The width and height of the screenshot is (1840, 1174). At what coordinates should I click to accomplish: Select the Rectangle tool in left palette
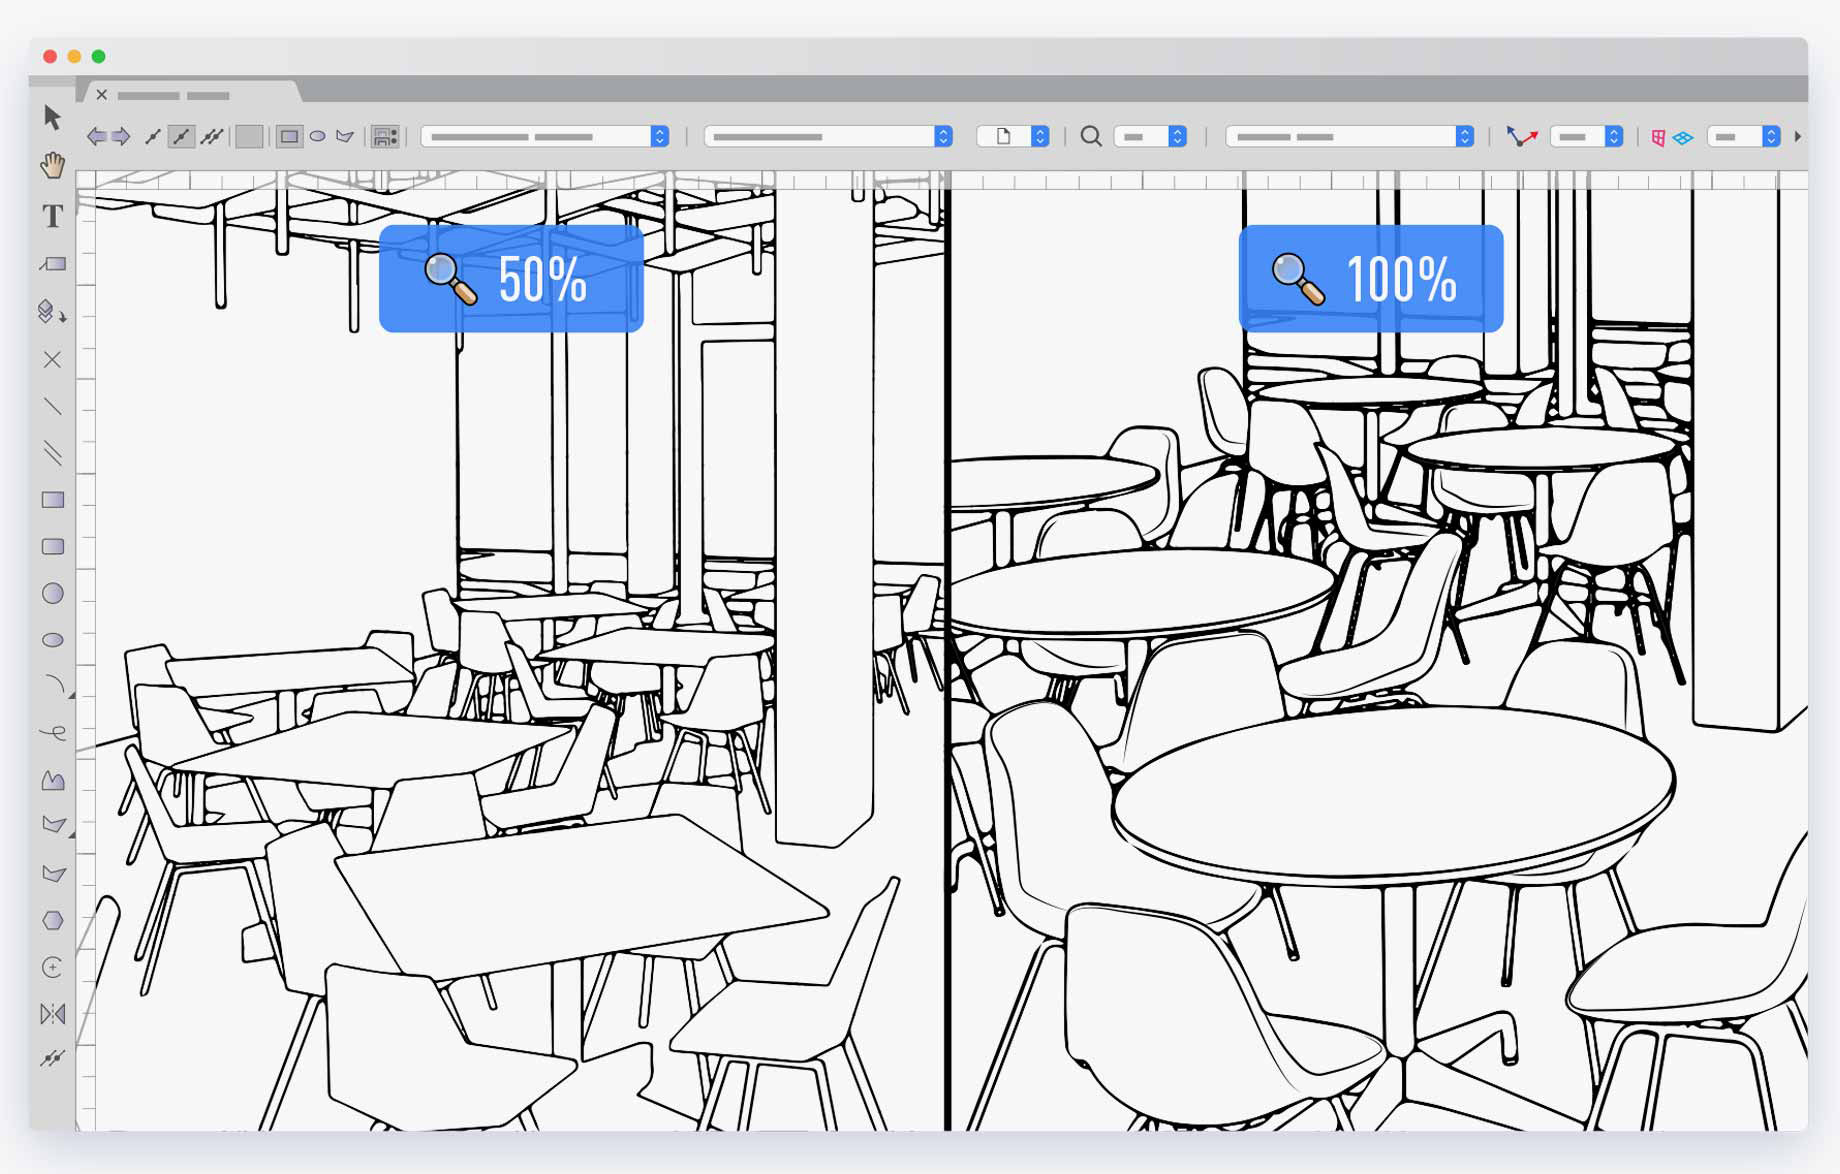[53, 500]
